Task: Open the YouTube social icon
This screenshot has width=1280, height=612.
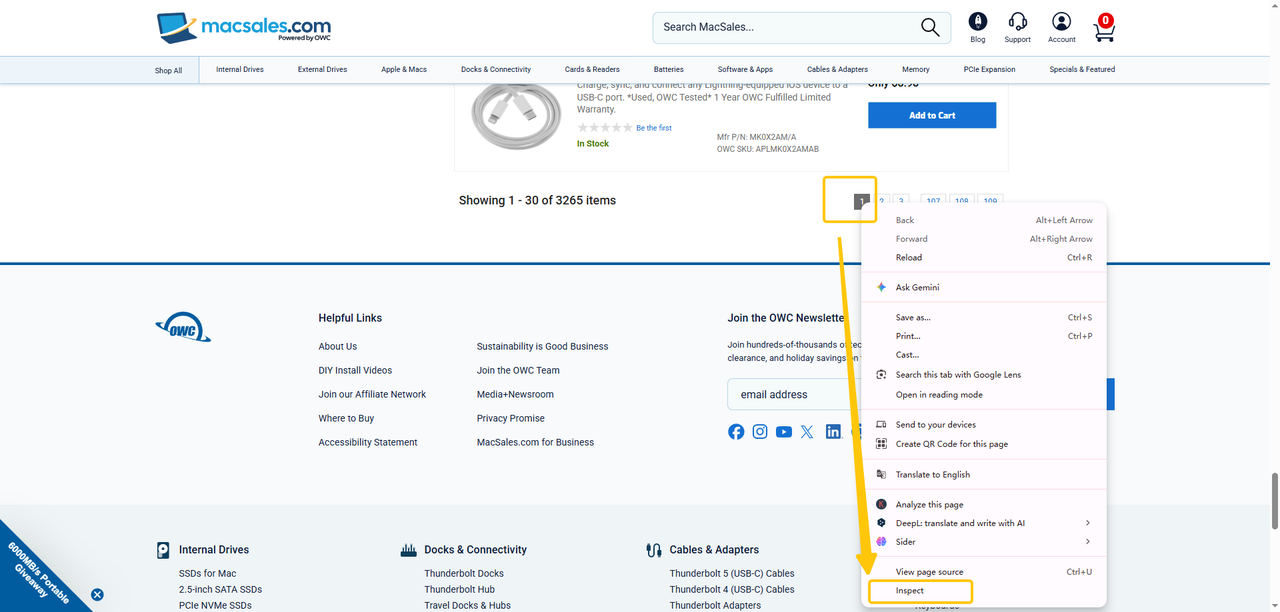Action: (x=784, y=432)
